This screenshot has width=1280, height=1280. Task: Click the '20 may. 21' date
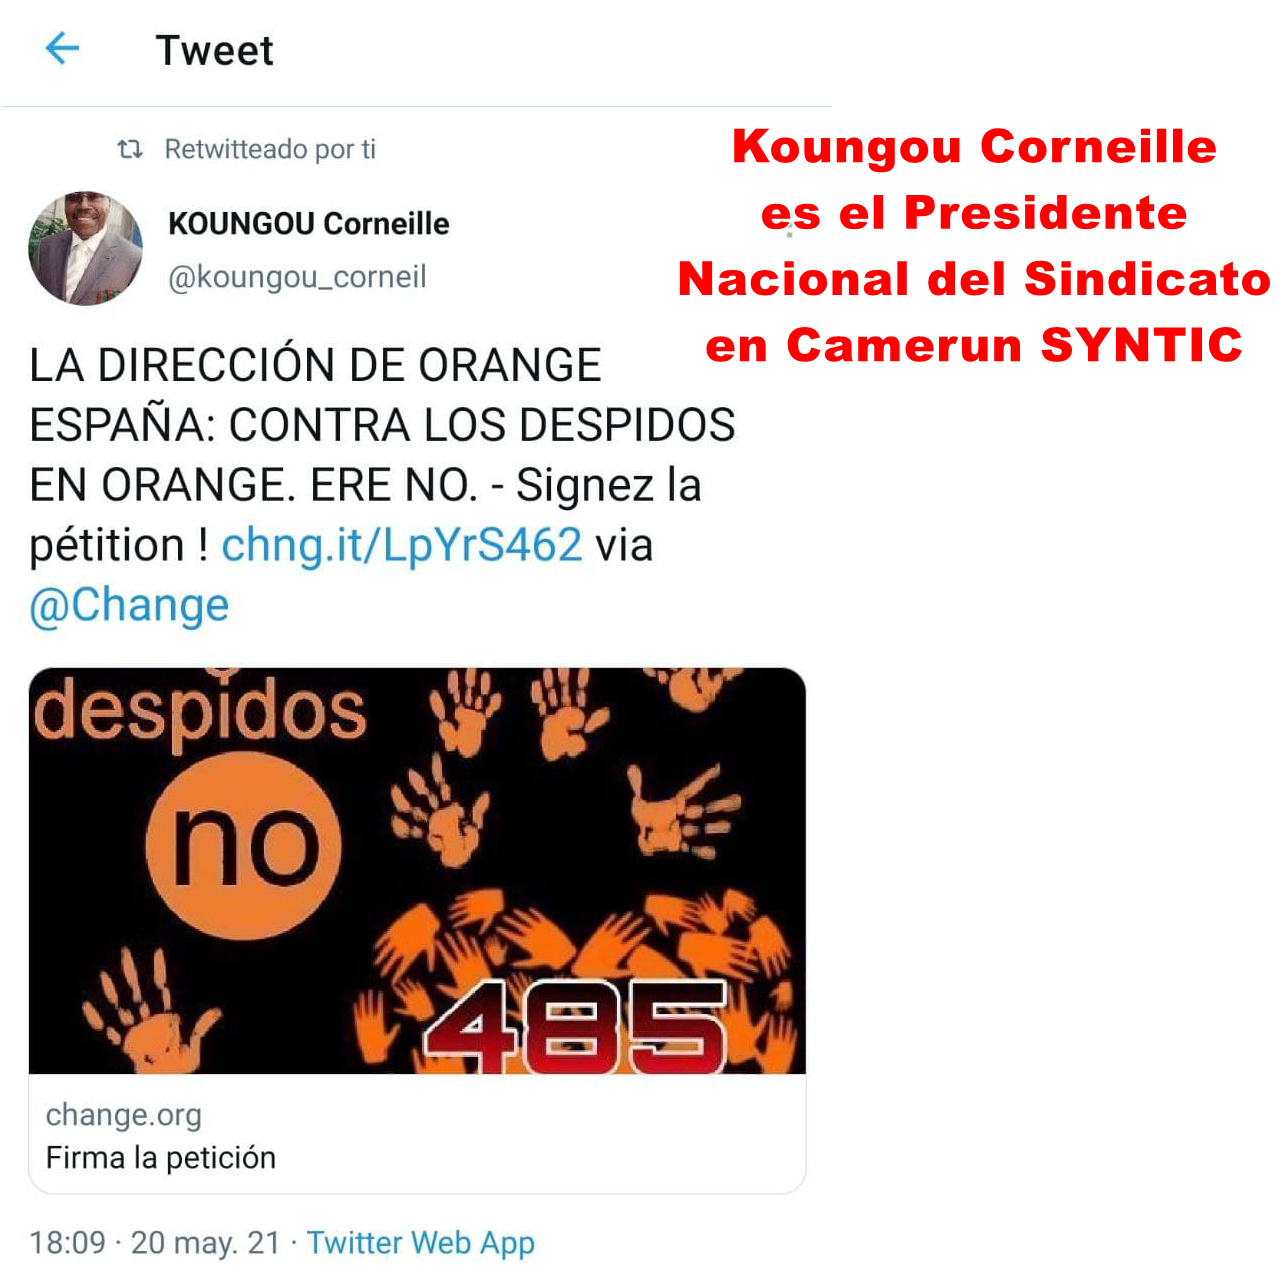pyautogui.click(x=205, y=1243)
